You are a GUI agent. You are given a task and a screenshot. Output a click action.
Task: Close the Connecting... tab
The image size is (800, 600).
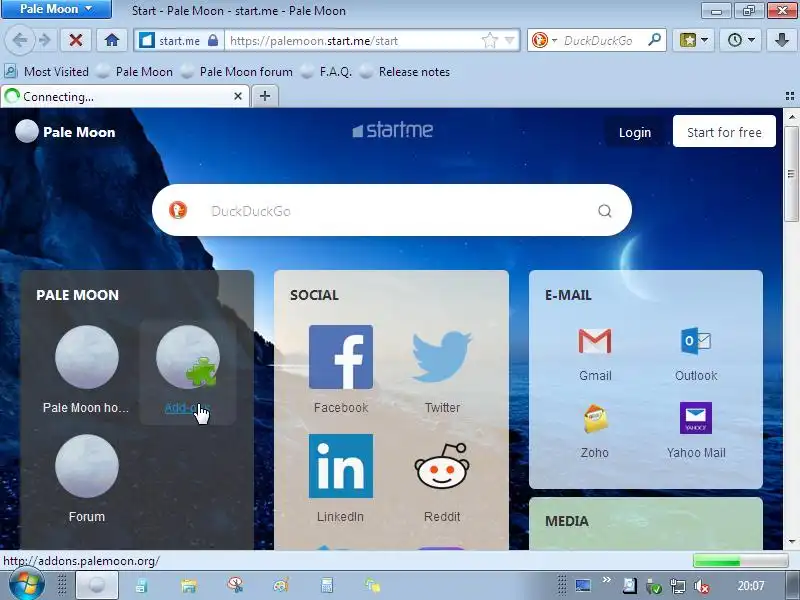(x=238, y=96)
